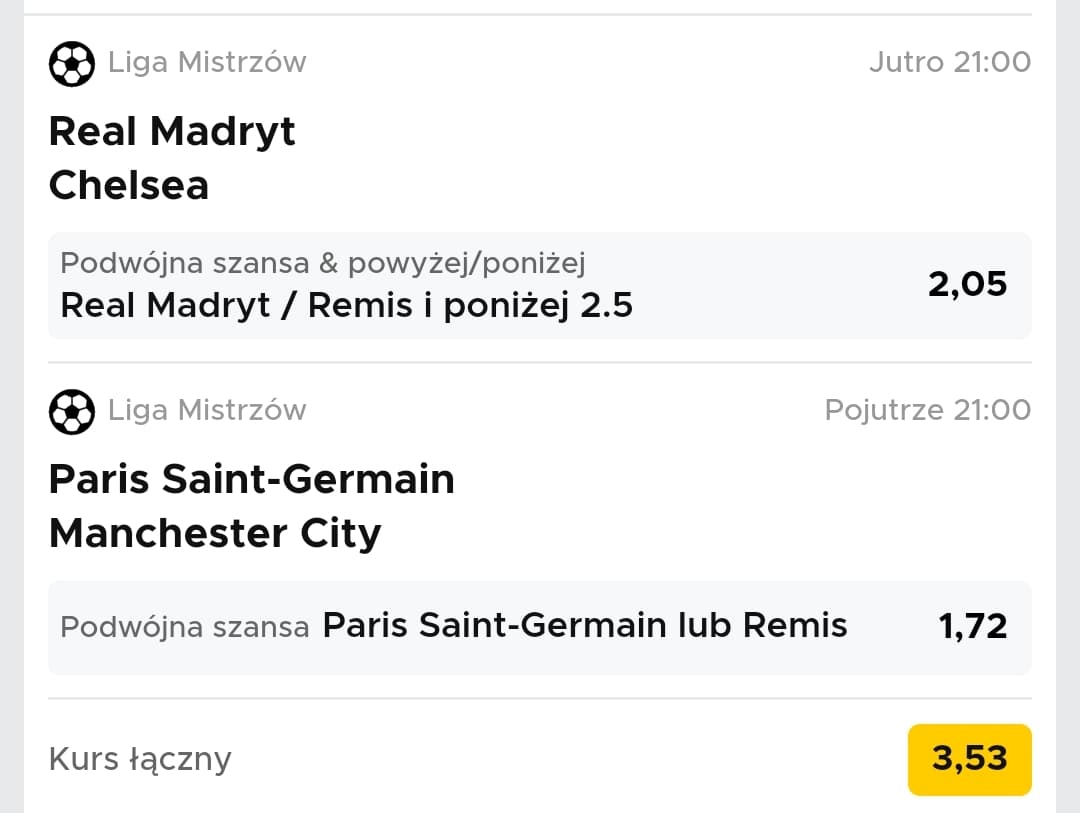Click the soccer ball icon for Paris Saint-Germain match

tap(71, 411)
